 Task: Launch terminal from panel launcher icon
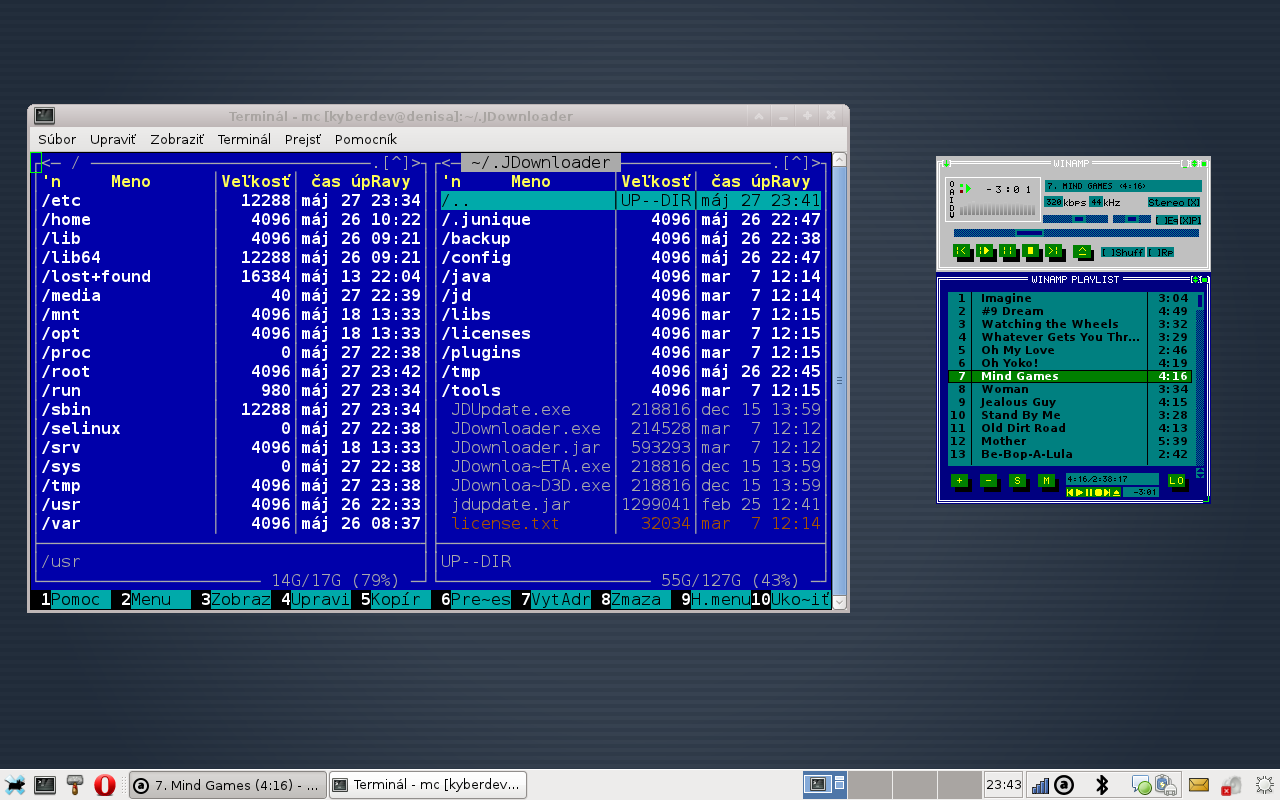point(44,785)
